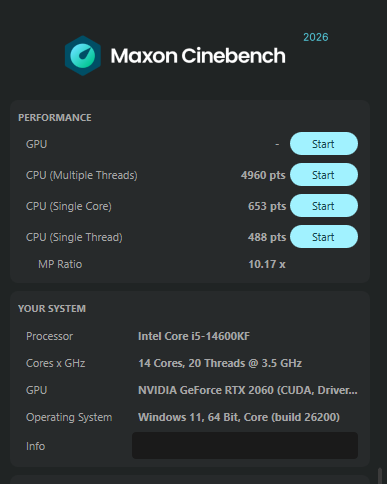Click the 488 pts single thread score
This screenshot has width=387, height=484.
click(x=267, y=237)
